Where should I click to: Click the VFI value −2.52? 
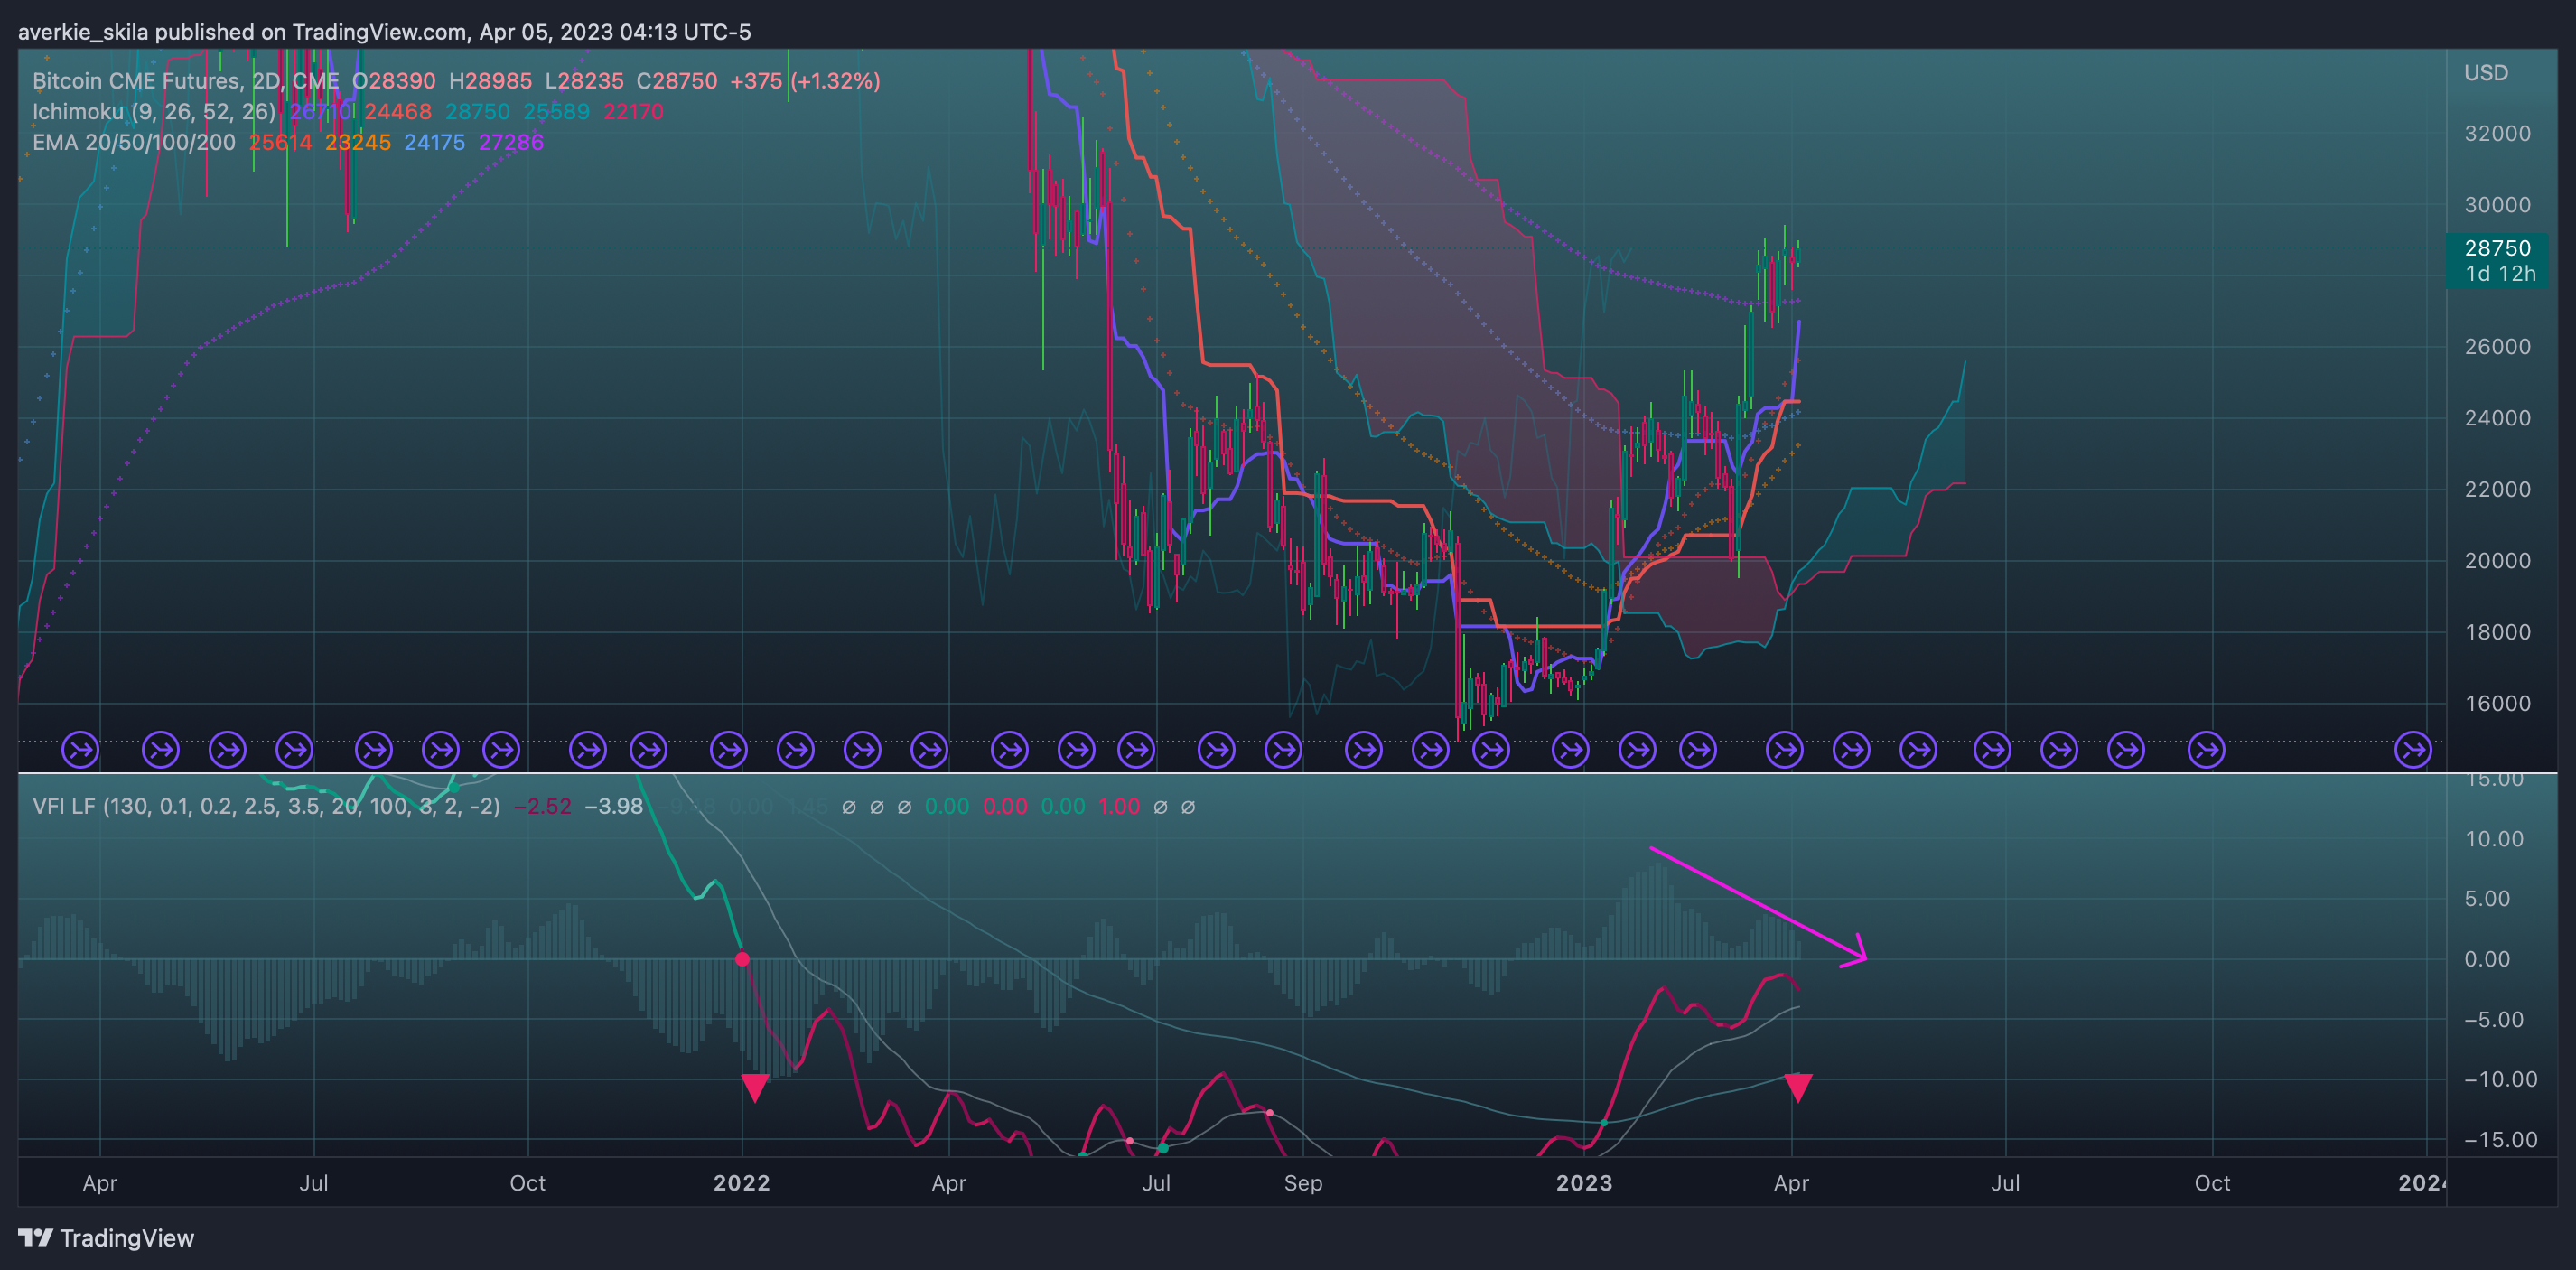tap(543, 806)
